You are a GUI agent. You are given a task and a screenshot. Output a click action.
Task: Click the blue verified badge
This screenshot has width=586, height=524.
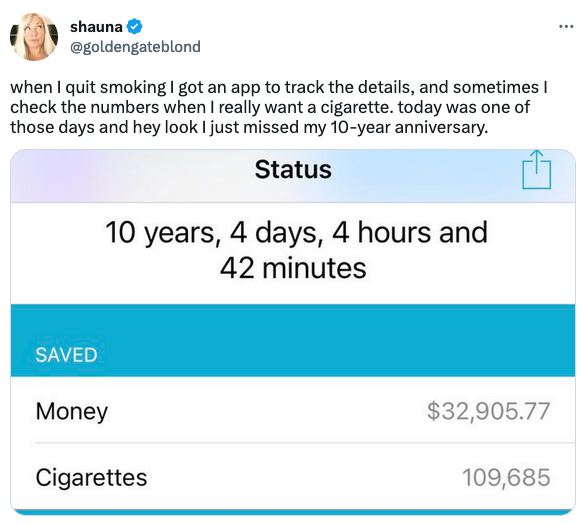coord(135,27)
